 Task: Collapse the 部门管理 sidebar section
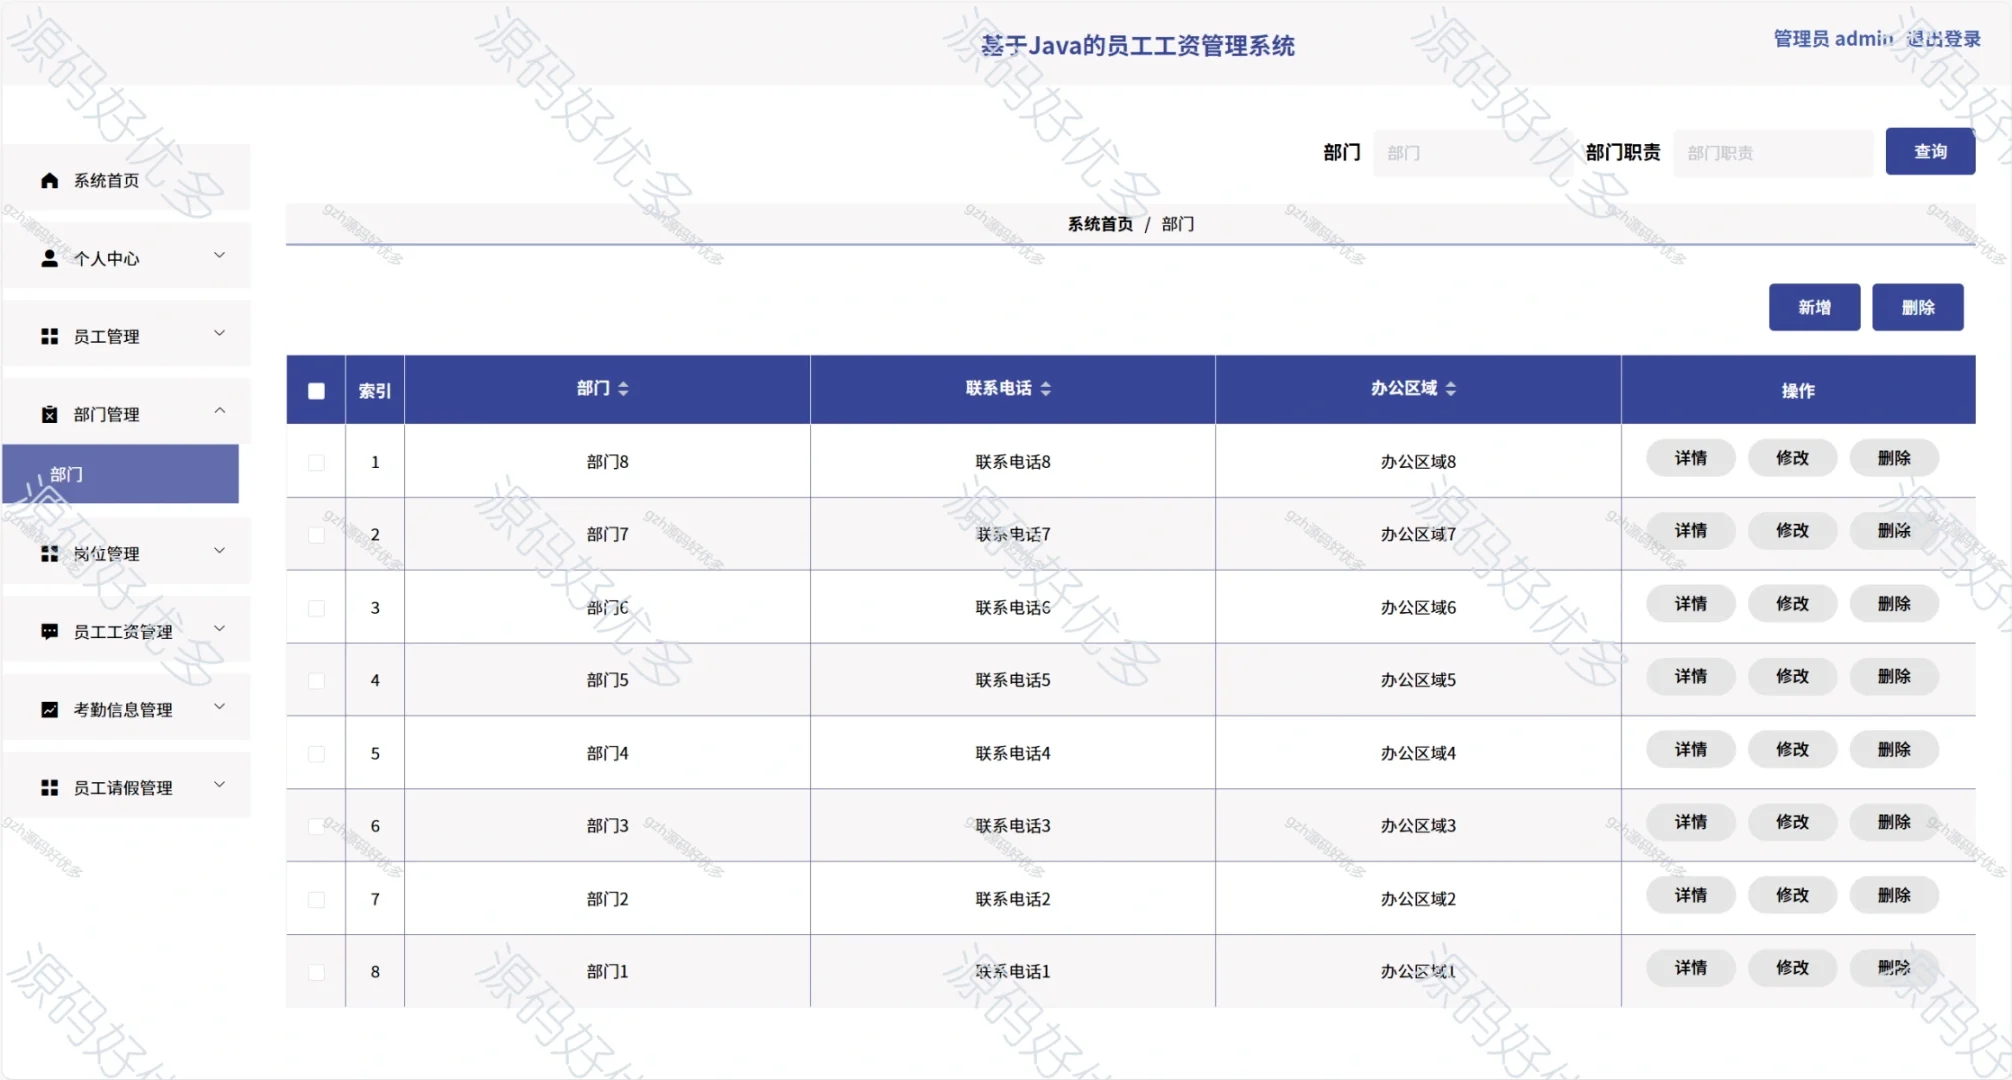[x=220, y=411]
